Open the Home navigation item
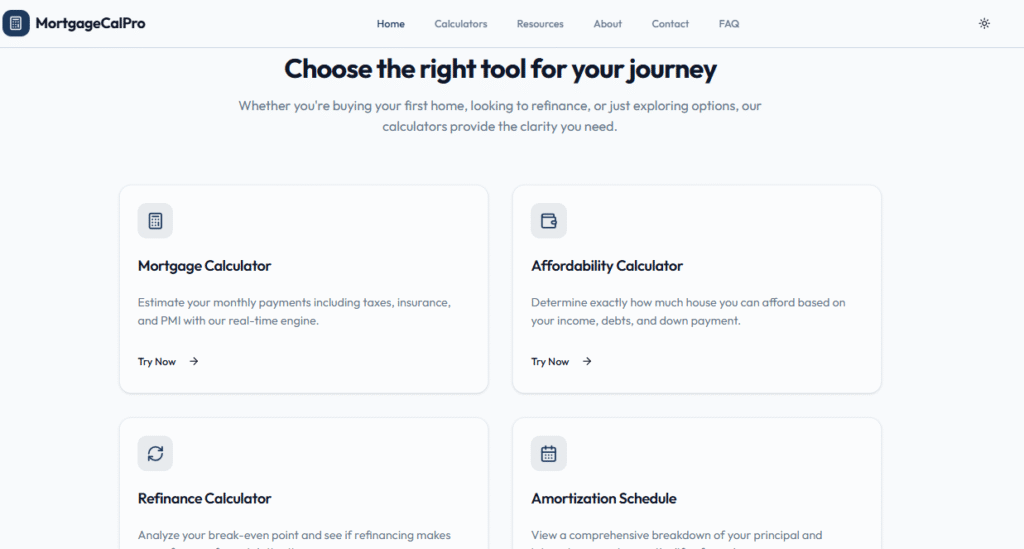The width and height of the screenshot is (1024, 549). click(391, 24)
